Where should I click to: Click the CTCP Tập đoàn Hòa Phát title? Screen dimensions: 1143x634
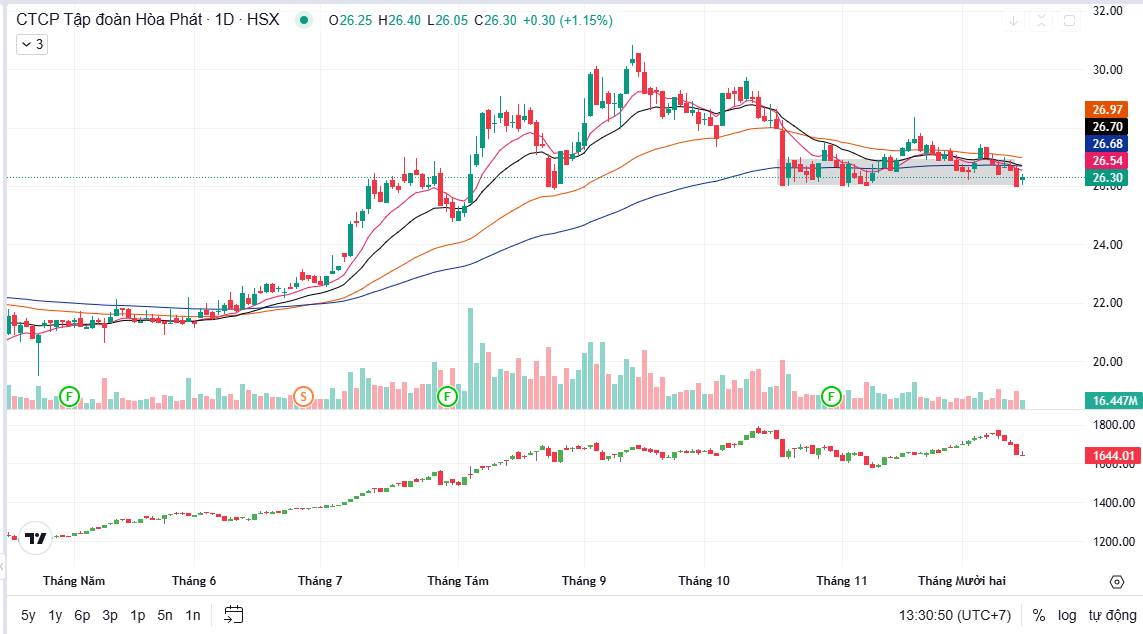pyautogui.click(x=111, y=20)
